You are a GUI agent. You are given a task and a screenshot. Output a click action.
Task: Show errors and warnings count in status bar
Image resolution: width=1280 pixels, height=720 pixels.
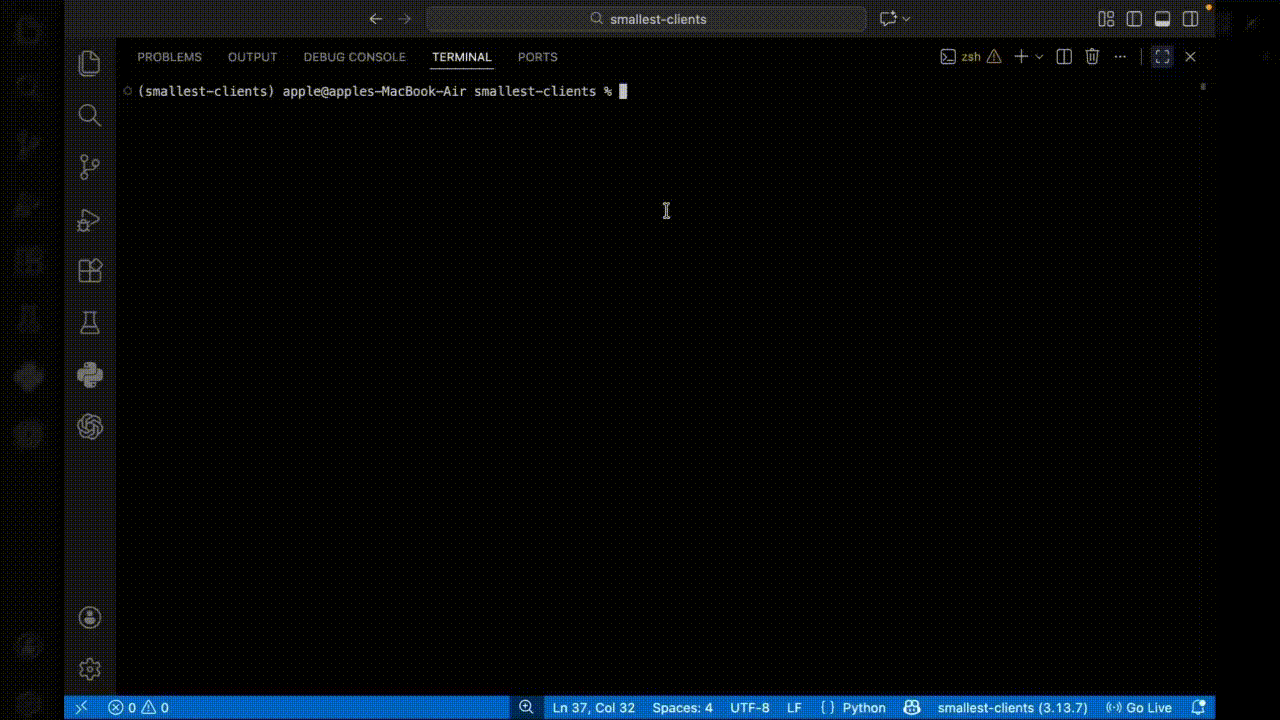tap(138, 708)
